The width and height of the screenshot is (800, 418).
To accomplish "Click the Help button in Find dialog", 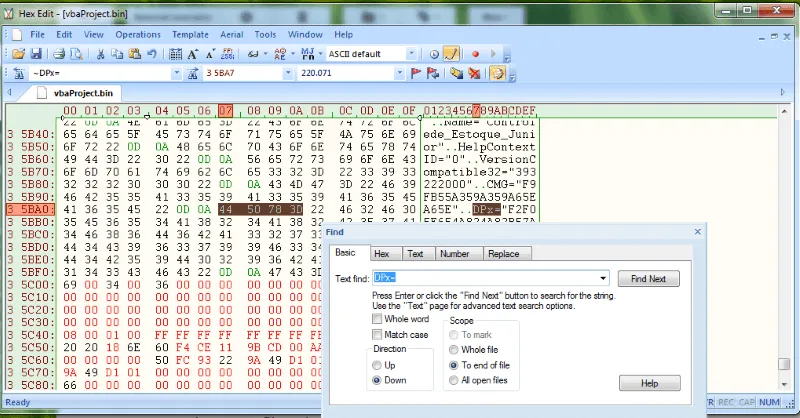I will (x=649, y=383).
